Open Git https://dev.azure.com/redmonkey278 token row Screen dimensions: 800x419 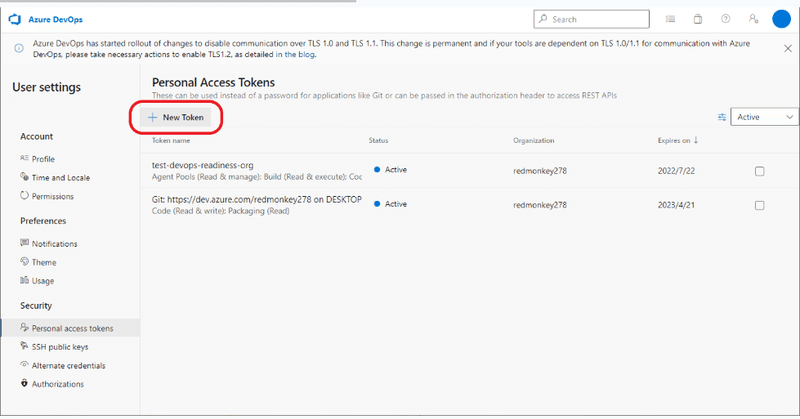tap(469, 205)
